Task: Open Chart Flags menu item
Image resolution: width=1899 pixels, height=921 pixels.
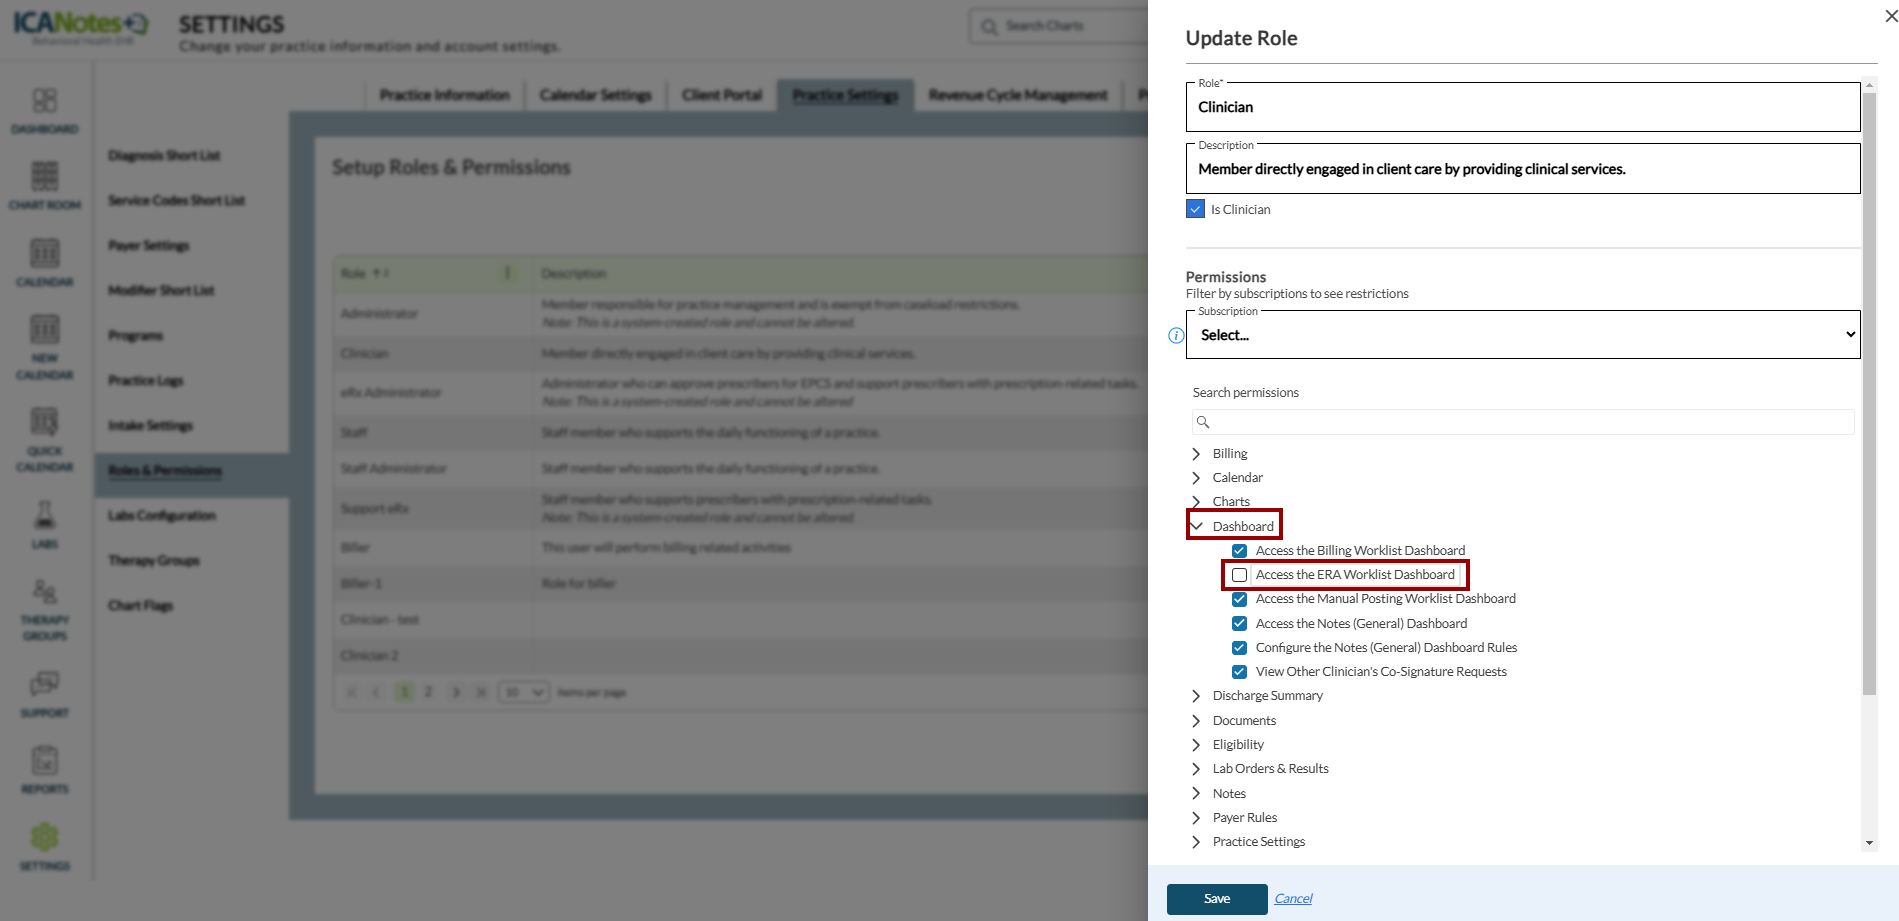Action: pyautogui.click(x=141, y=606)
